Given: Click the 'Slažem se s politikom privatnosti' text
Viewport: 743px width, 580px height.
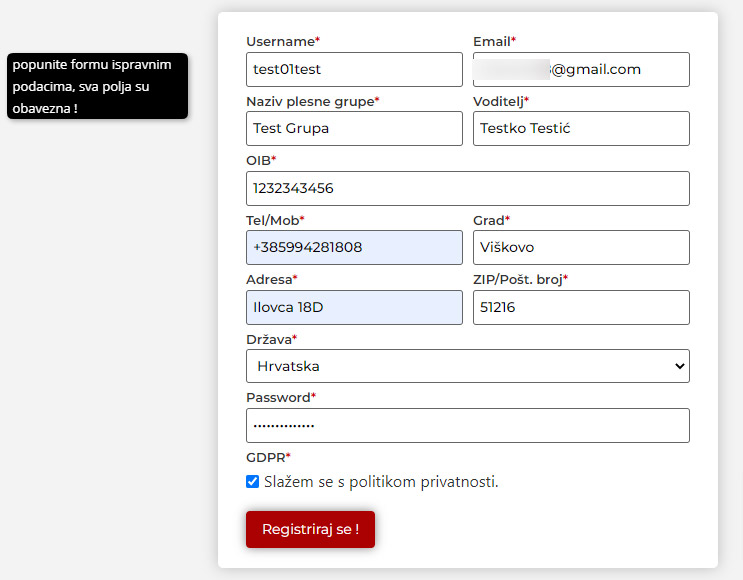Looking at the screenshot, I should (381, 482).
